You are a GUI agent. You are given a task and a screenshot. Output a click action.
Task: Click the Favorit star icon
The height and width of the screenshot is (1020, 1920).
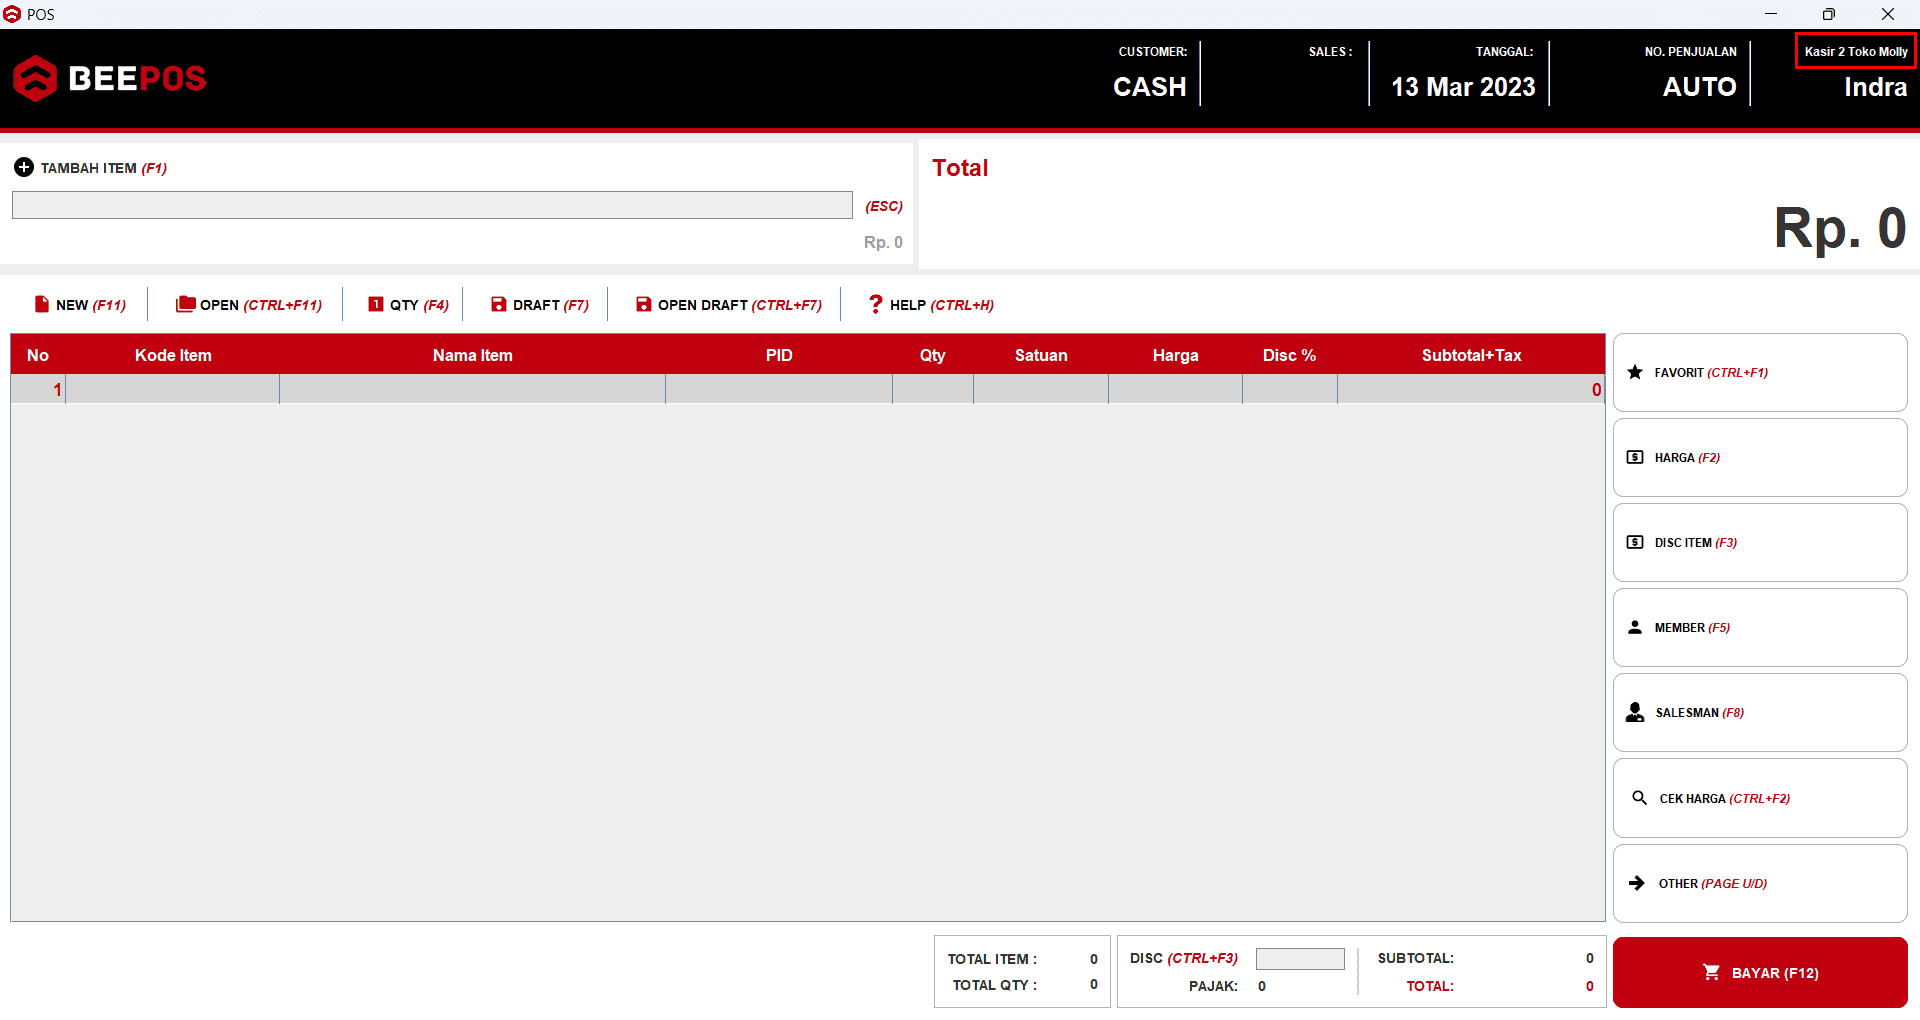click(1635, 372)
